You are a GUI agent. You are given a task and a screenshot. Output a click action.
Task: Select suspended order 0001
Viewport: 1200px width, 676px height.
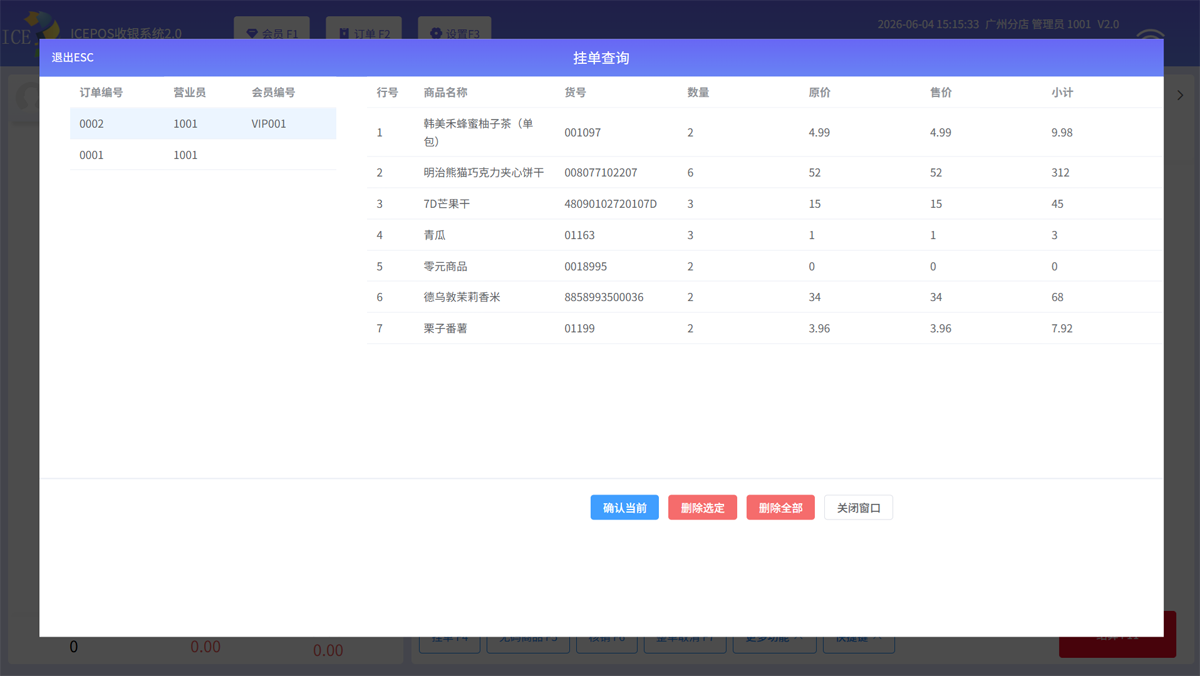click(x=203, y=155)
